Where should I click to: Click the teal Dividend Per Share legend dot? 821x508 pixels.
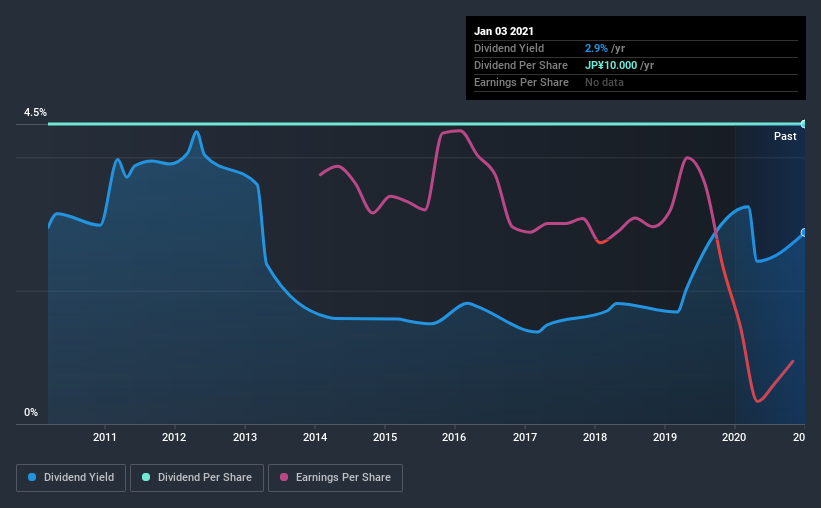[146, 477]
